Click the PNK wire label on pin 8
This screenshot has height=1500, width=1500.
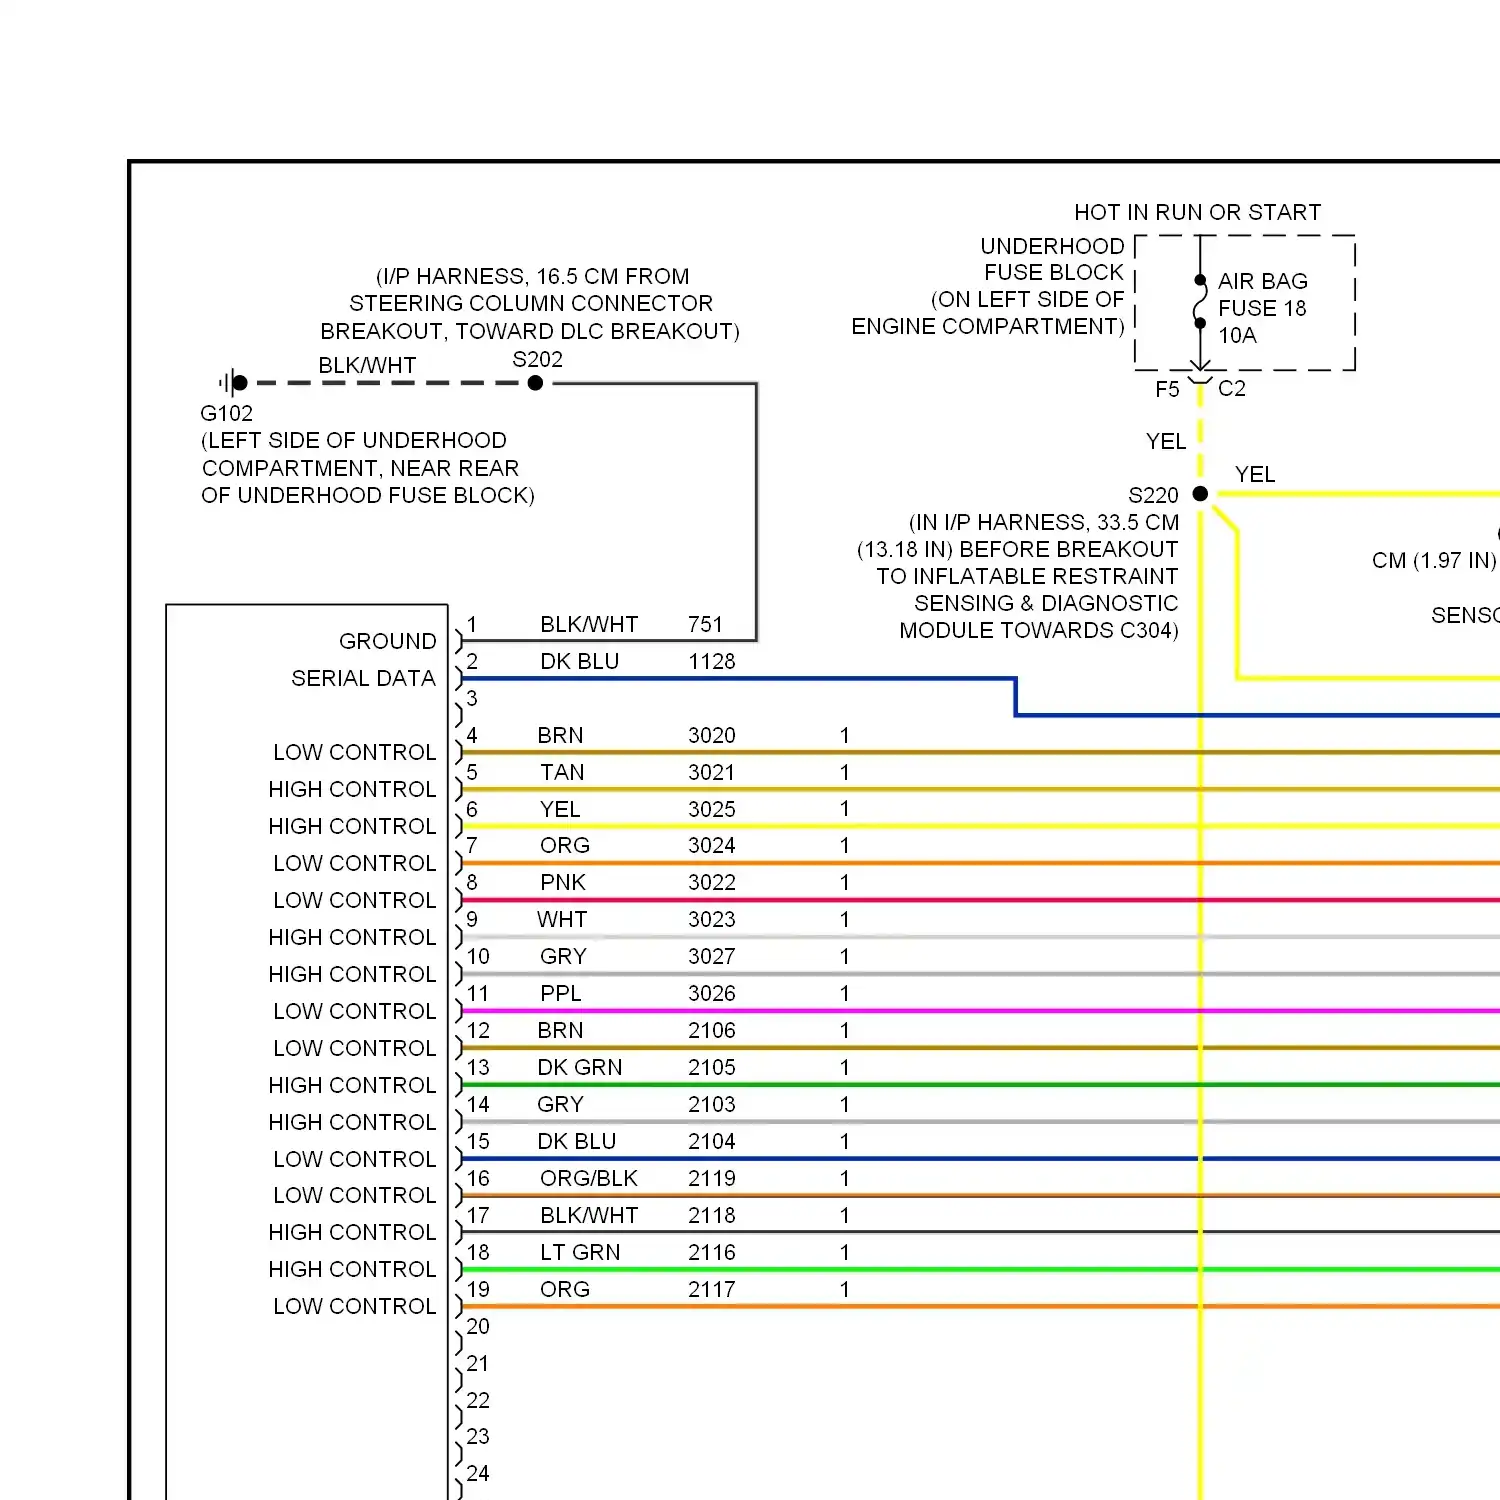pos(563,882)
